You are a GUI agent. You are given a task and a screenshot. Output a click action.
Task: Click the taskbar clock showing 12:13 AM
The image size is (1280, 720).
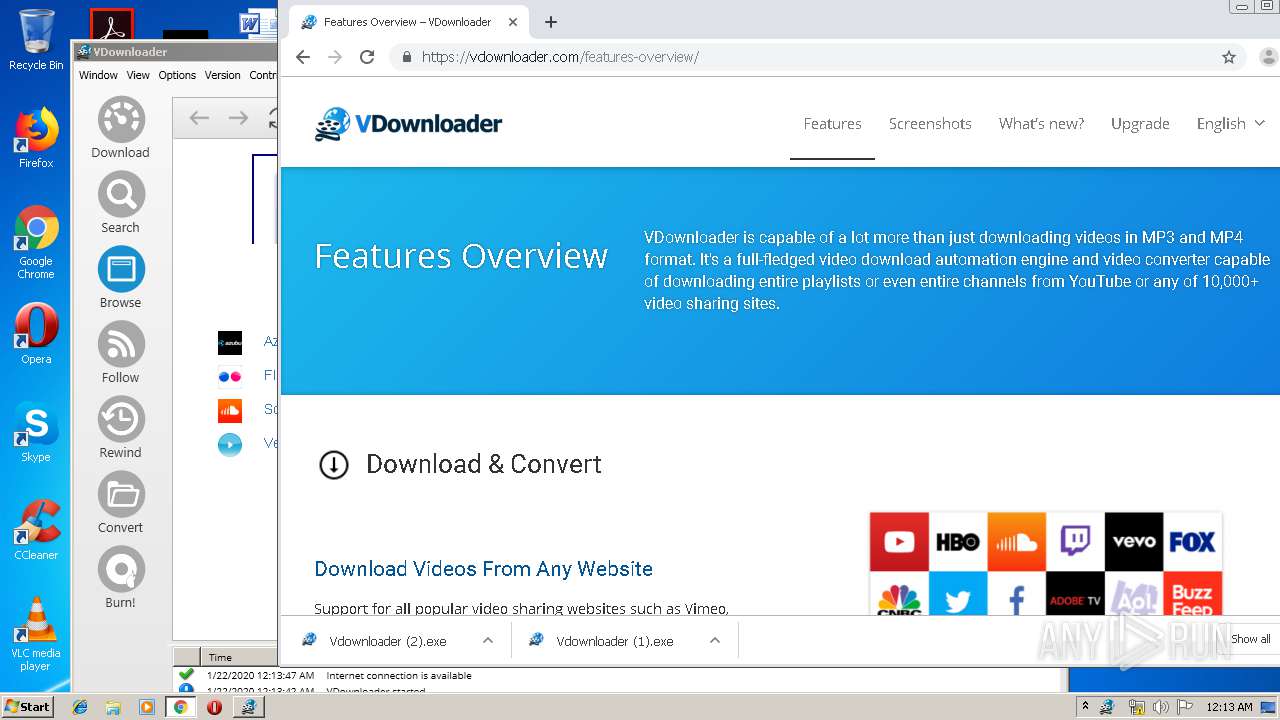(x=1229, y=707)
